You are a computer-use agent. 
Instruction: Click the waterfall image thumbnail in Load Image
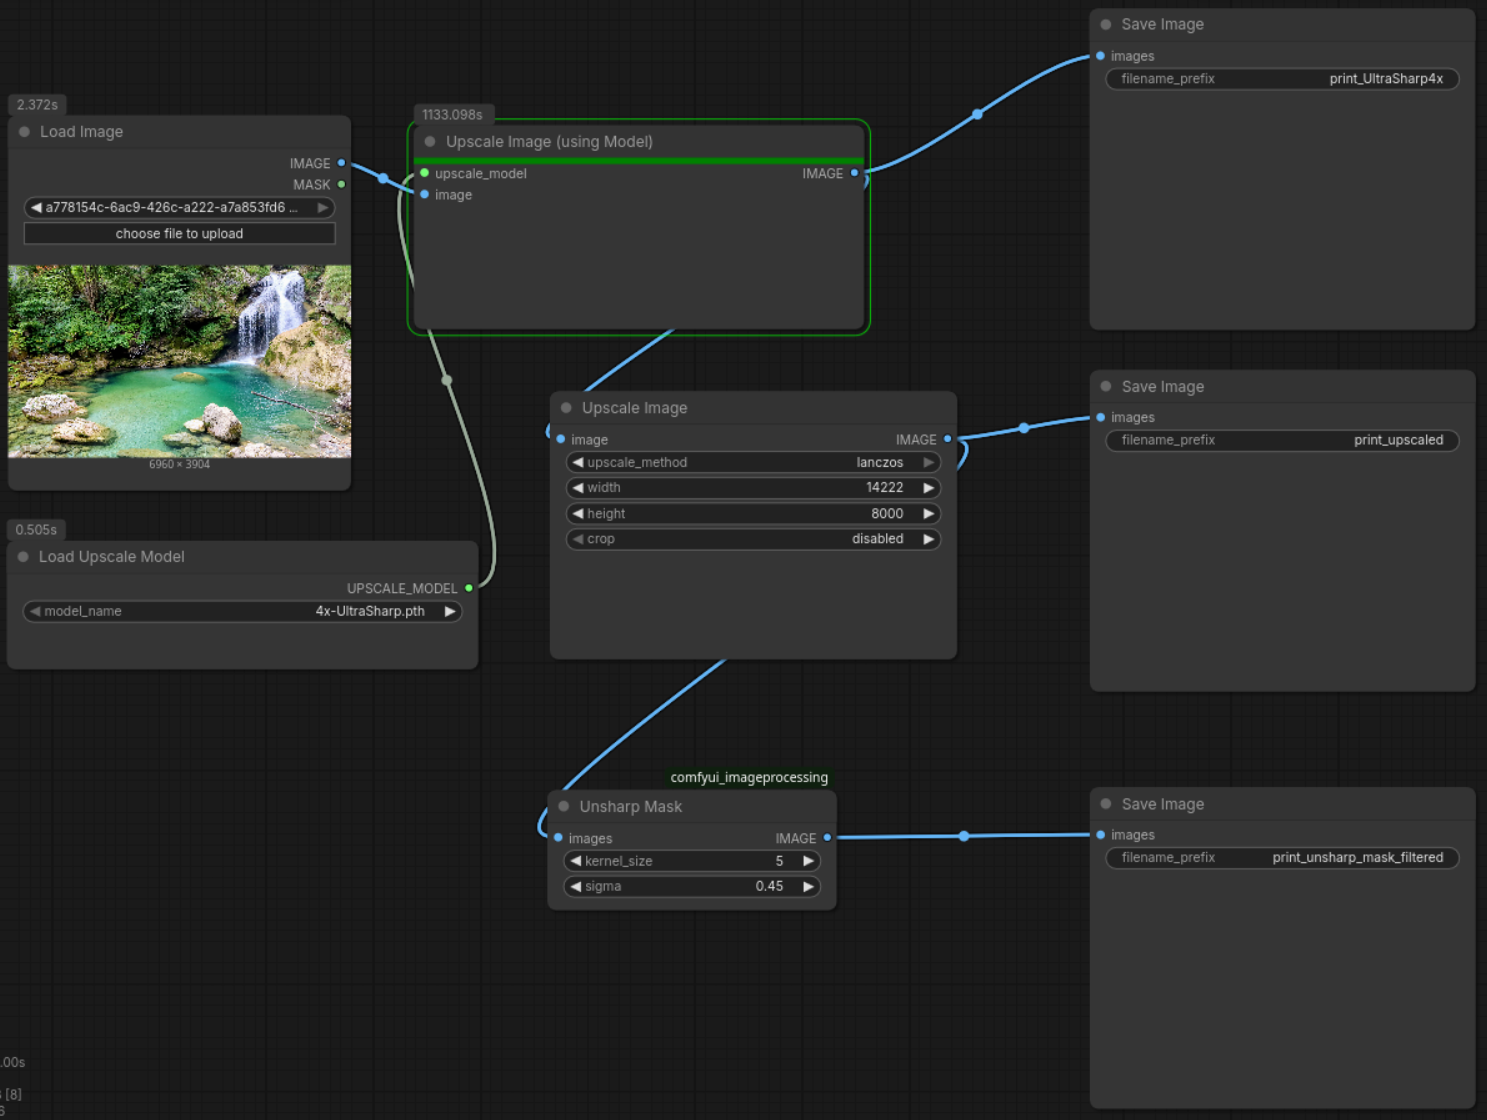179,361
